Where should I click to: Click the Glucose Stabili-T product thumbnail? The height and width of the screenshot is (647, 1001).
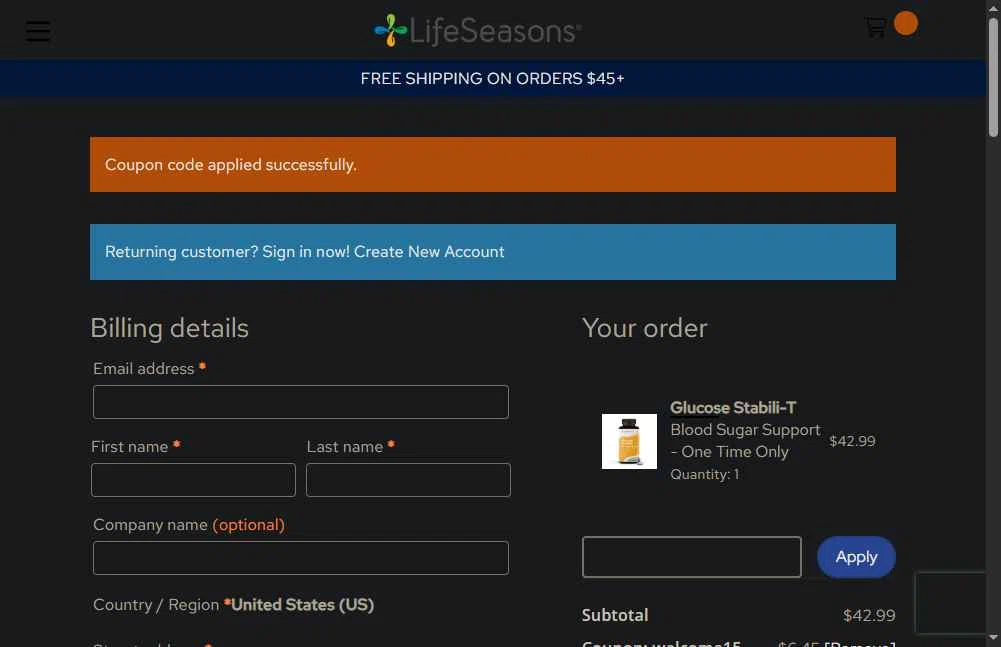[629, 441]
